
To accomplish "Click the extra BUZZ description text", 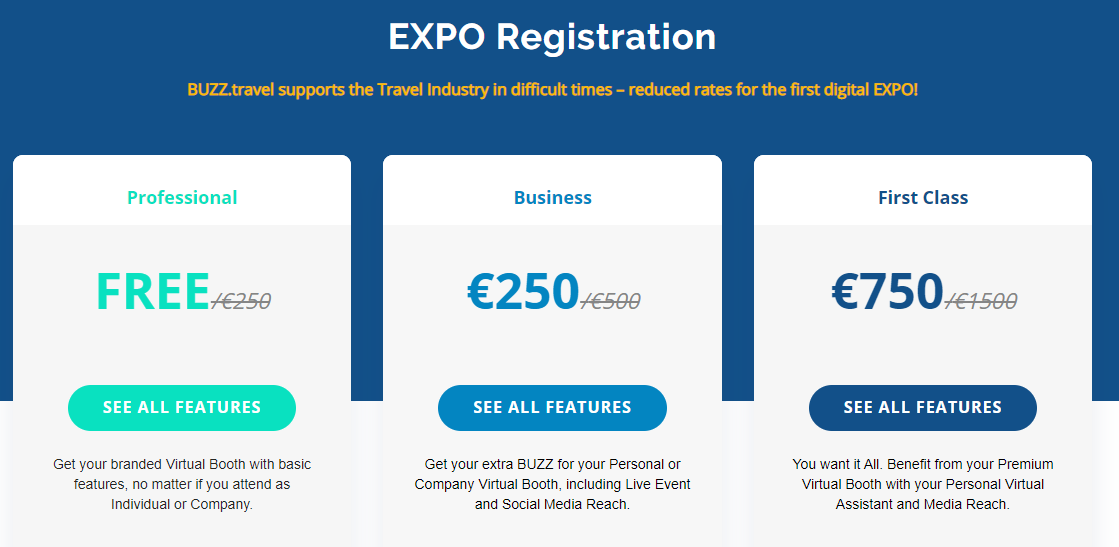I will coord(552,484).
